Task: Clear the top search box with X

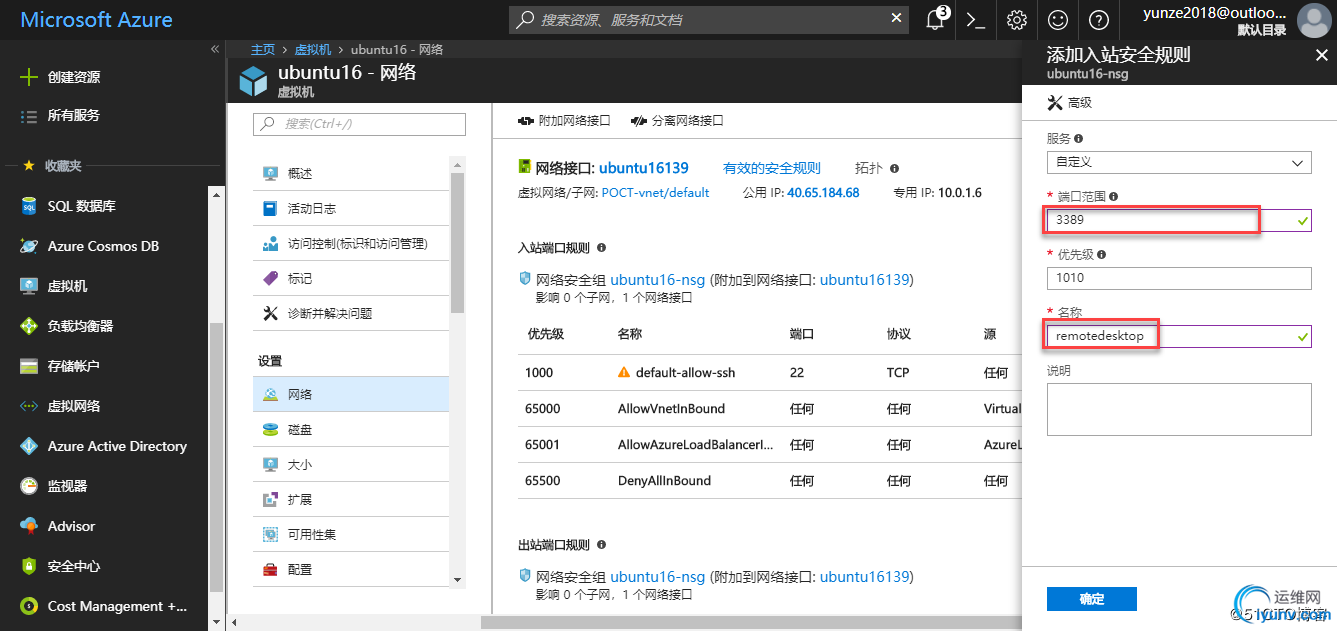Action: 896,18
